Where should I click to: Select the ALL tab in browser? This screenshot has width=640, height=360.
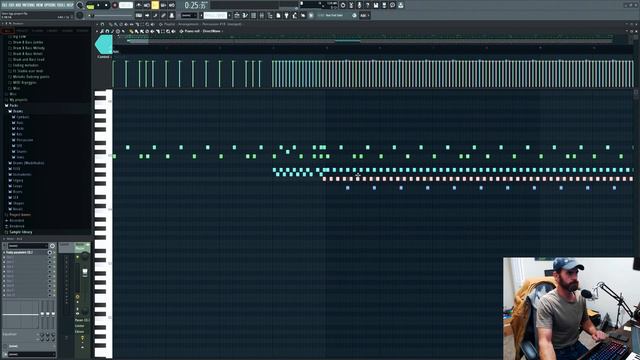(x=8, y=31)
